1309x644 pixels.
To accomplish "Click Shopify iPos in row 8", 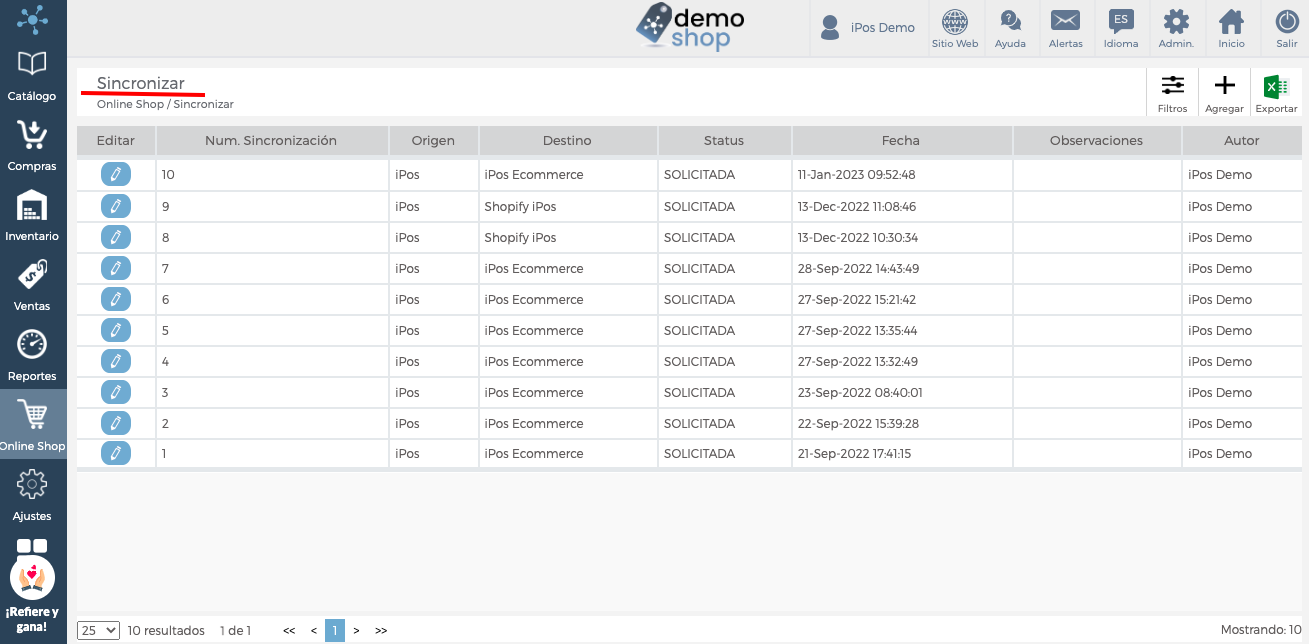I will [520, 238].
